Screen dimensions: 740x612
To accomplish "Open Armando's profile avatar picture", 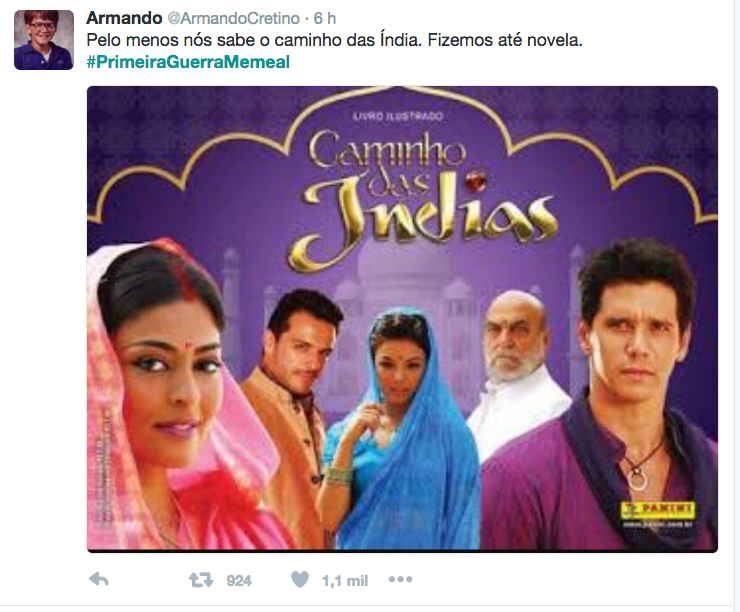I will click(44, 40).
